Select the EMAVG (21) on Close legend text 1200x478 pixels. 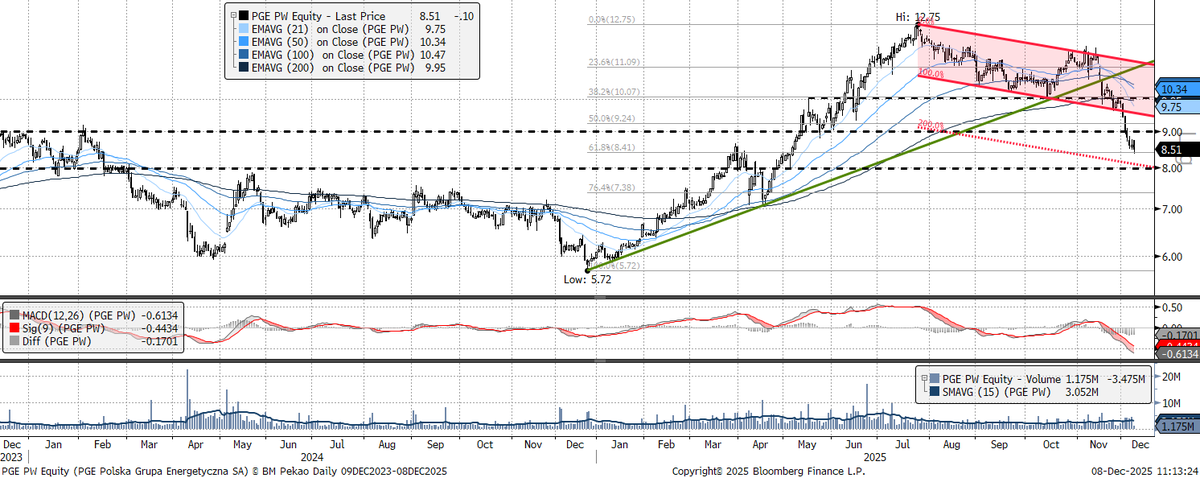coord(332,29)
